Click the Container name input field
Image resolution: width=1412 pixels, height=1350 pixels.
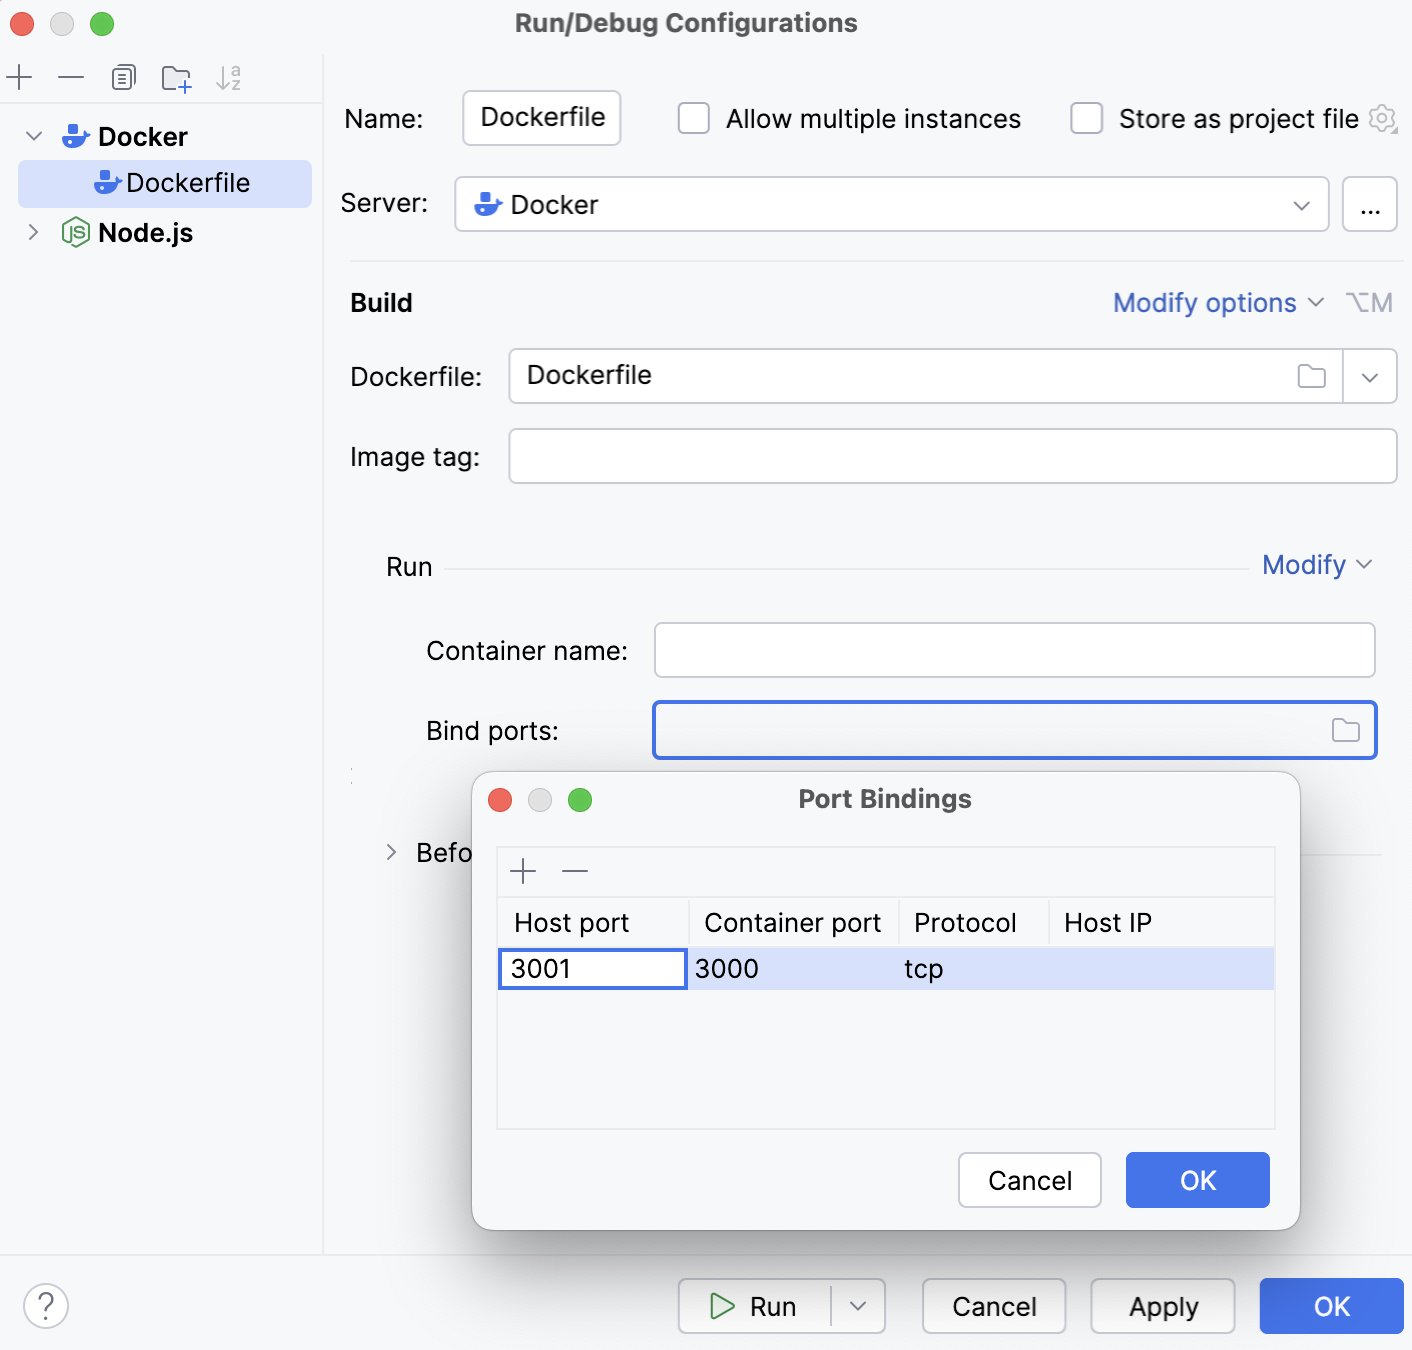pos(1014,650)
